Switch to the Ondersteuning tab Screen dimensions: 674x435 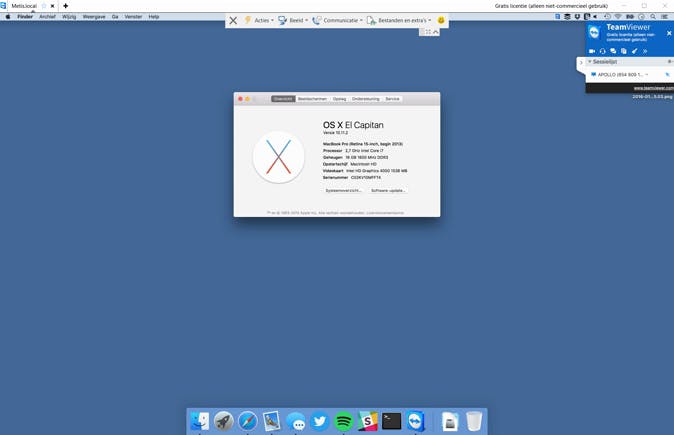366,99
